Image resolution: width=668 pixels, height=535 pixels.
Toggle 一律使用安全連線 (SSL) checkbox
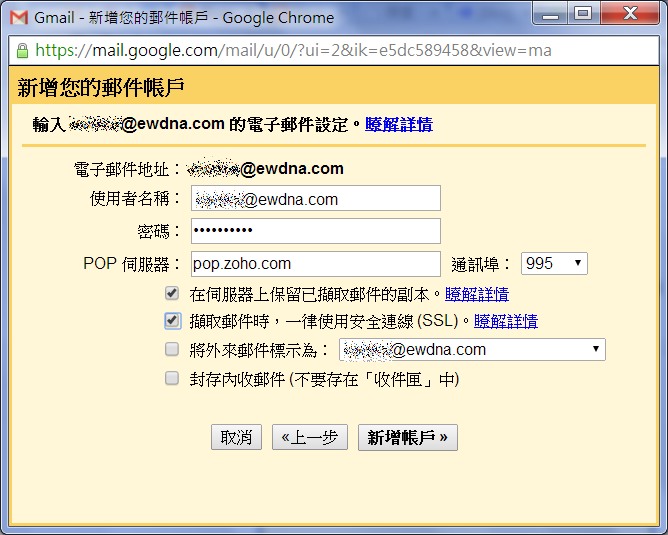pos(172,320)
